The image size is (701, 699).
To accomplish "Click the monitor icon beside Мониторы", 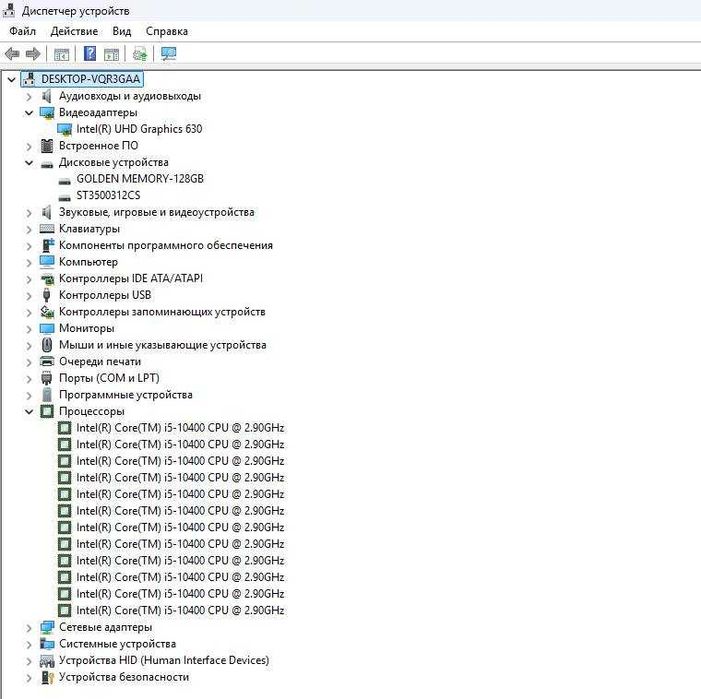I will pyautogui.click(x=47, y=328).
